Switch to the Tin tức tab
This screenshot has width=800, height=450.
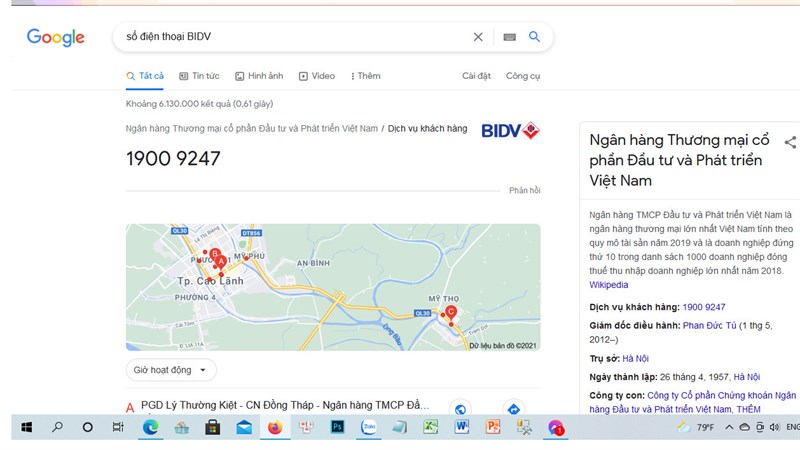tap(199, 76)
